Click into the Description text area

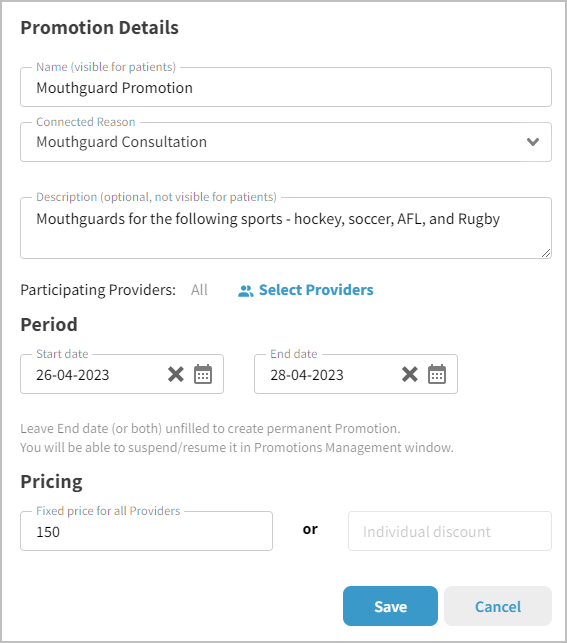(286, 228)
